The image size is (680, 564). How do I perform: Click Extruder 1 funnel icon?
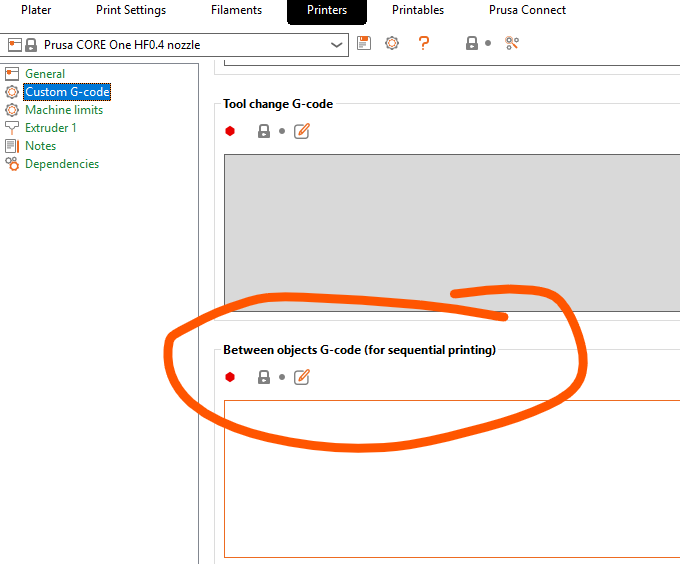tap(12, 128)
